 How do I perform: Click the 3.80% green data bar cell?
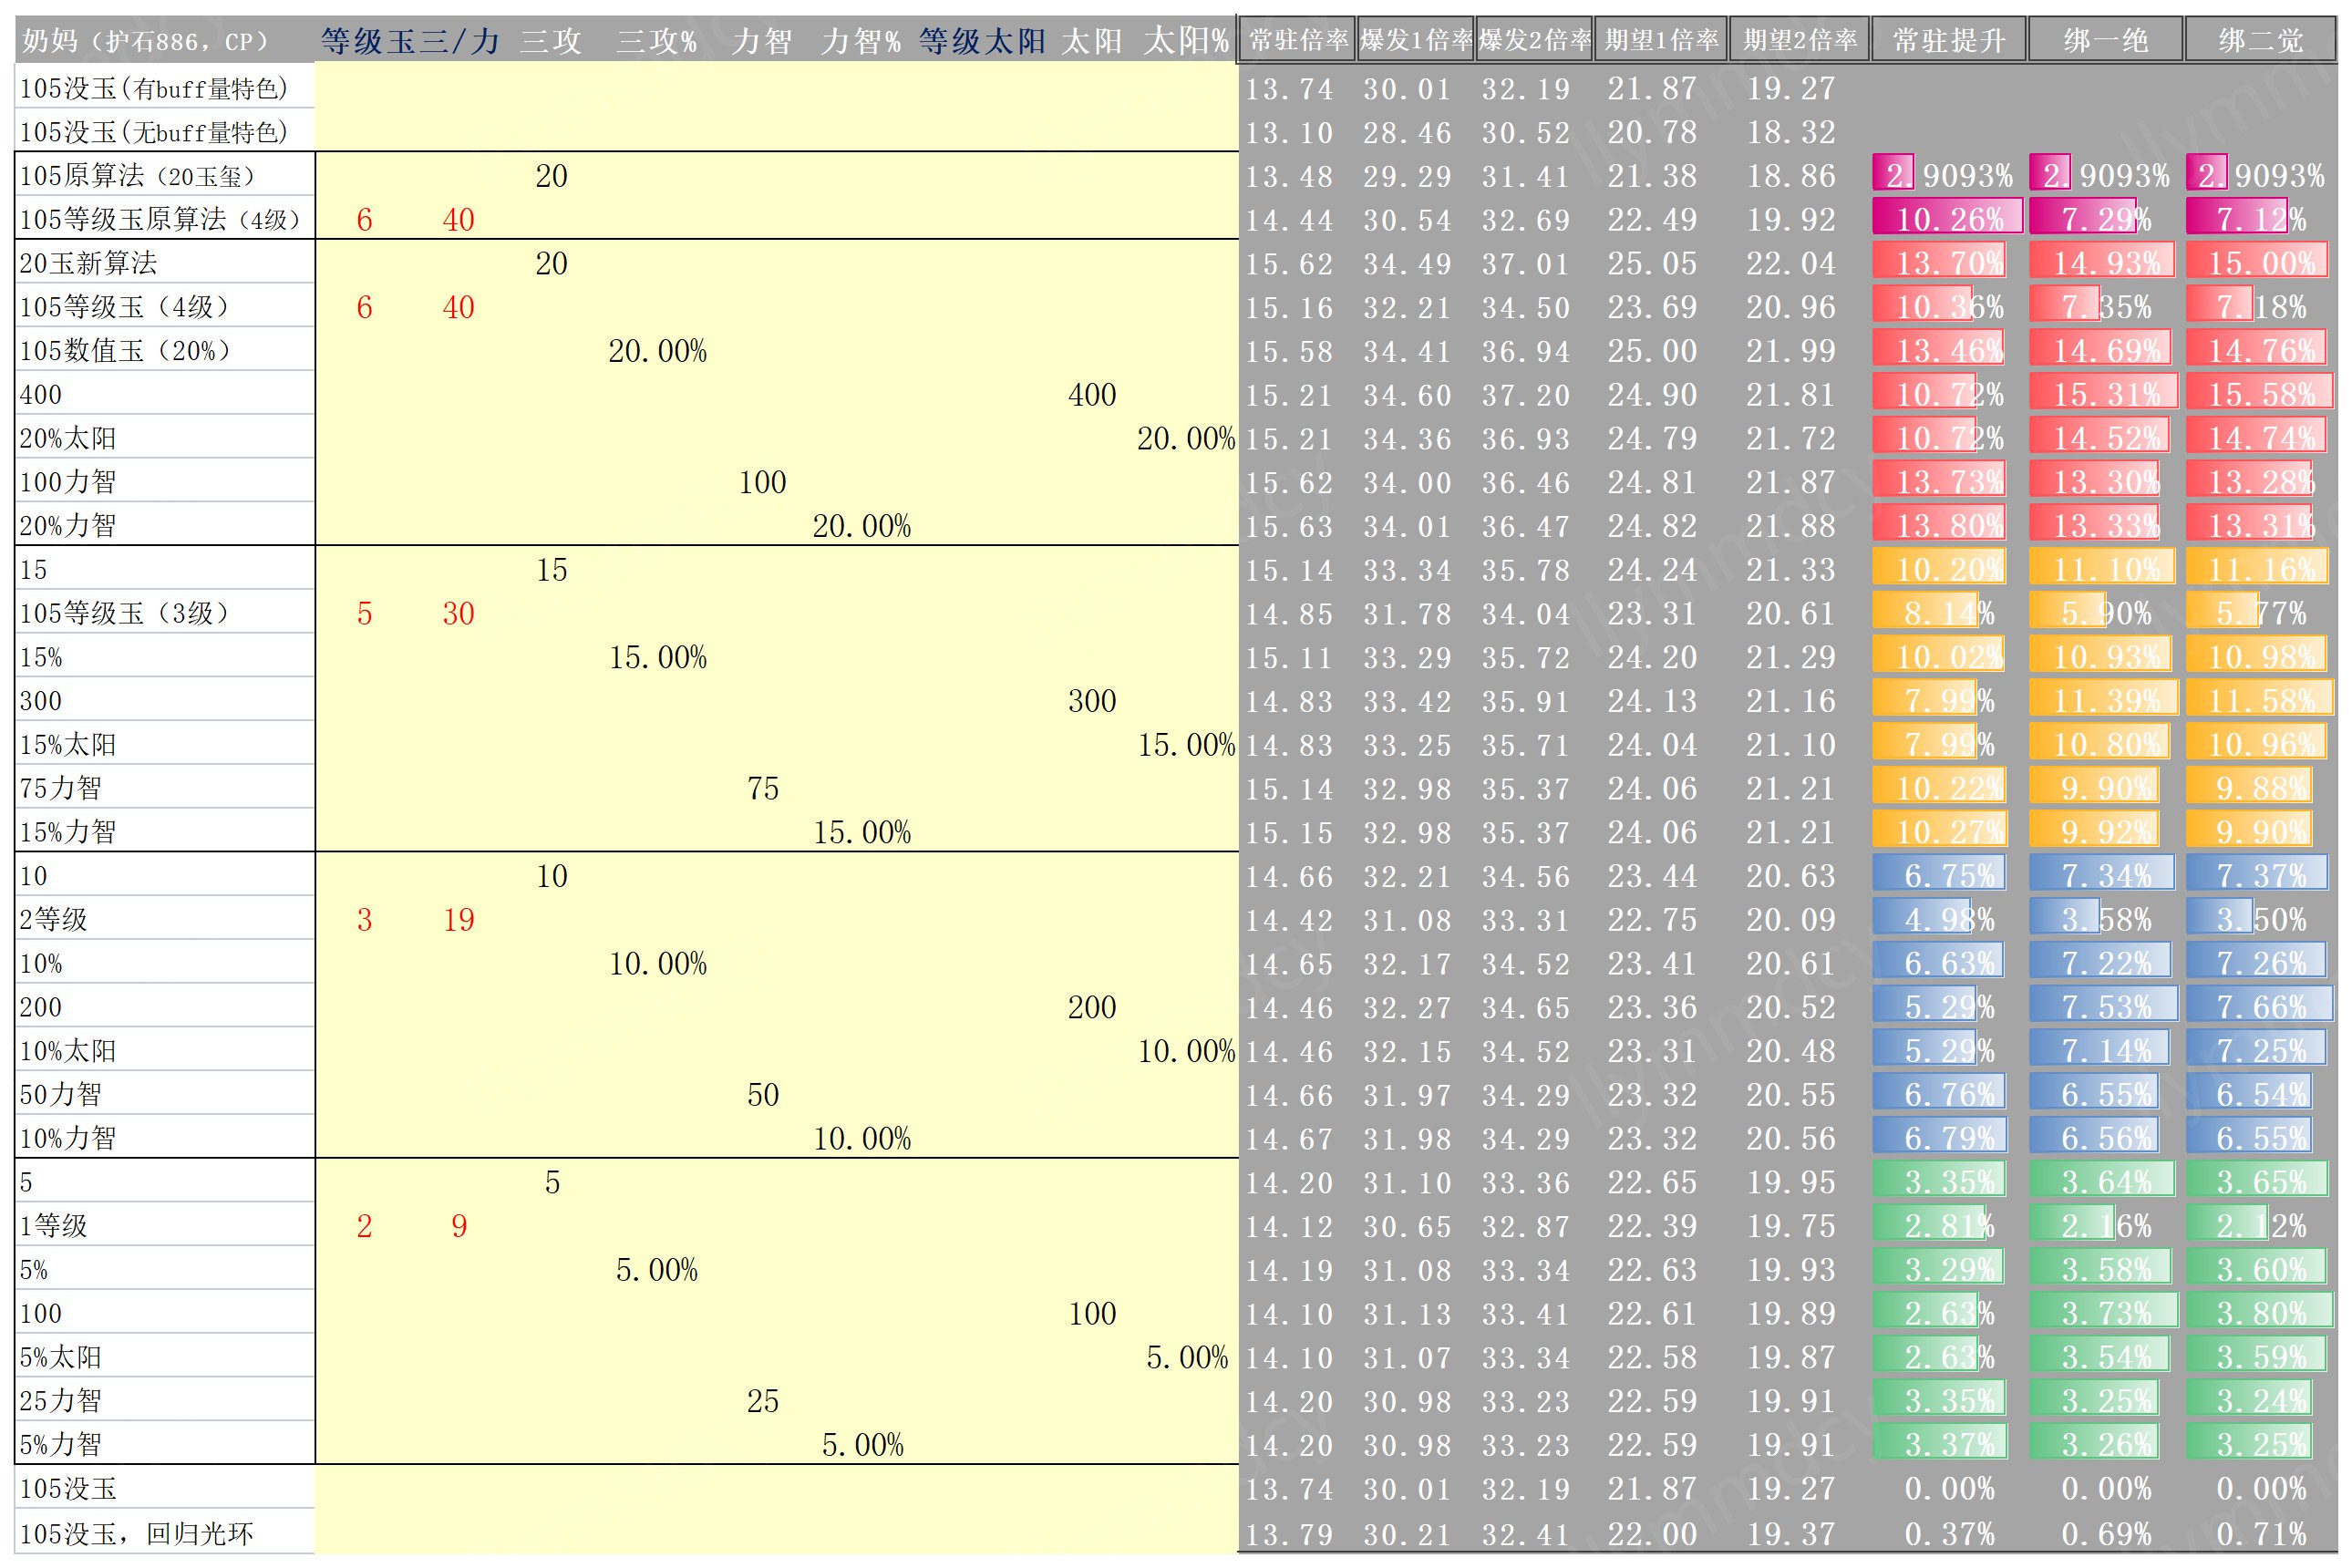pyautogui.click(x=2261, y=1313)
